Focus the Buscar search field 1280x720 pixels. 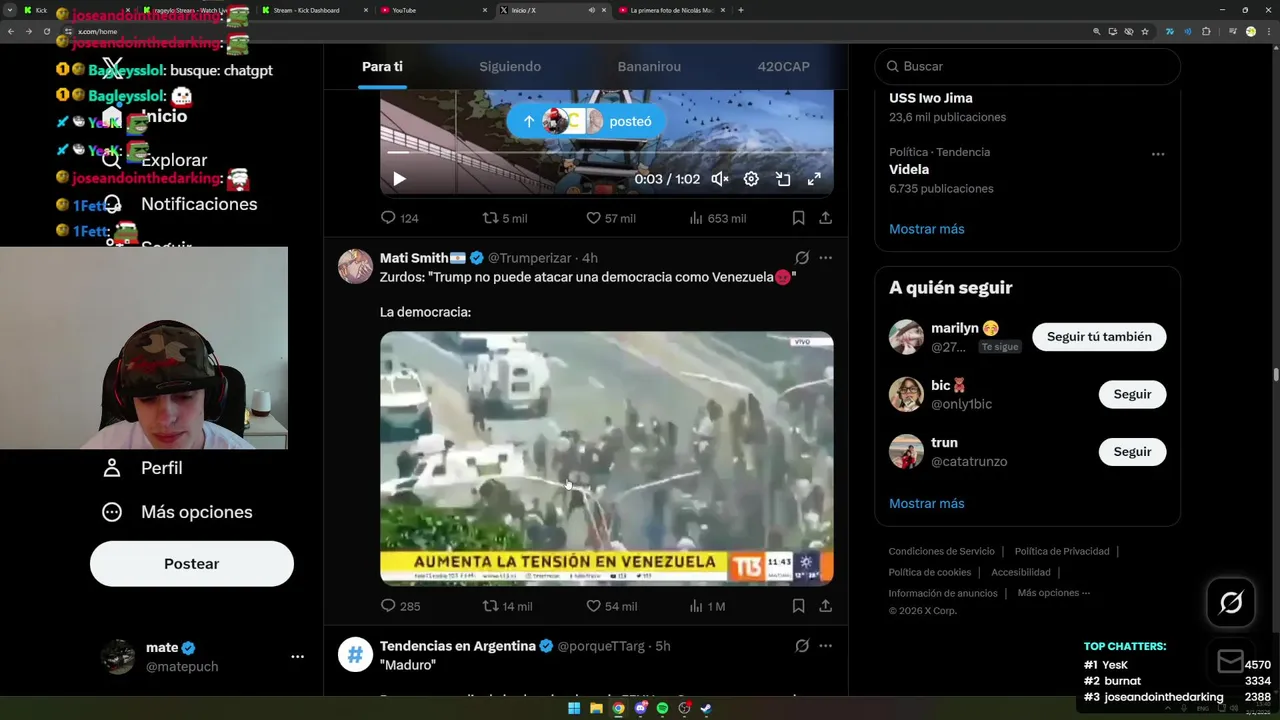click(1027, 66)
